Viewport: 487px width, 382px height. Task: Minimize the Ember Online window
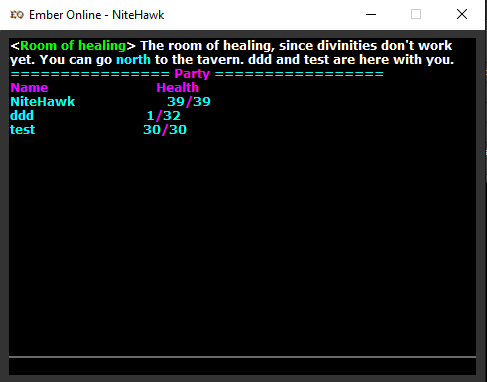371,14
